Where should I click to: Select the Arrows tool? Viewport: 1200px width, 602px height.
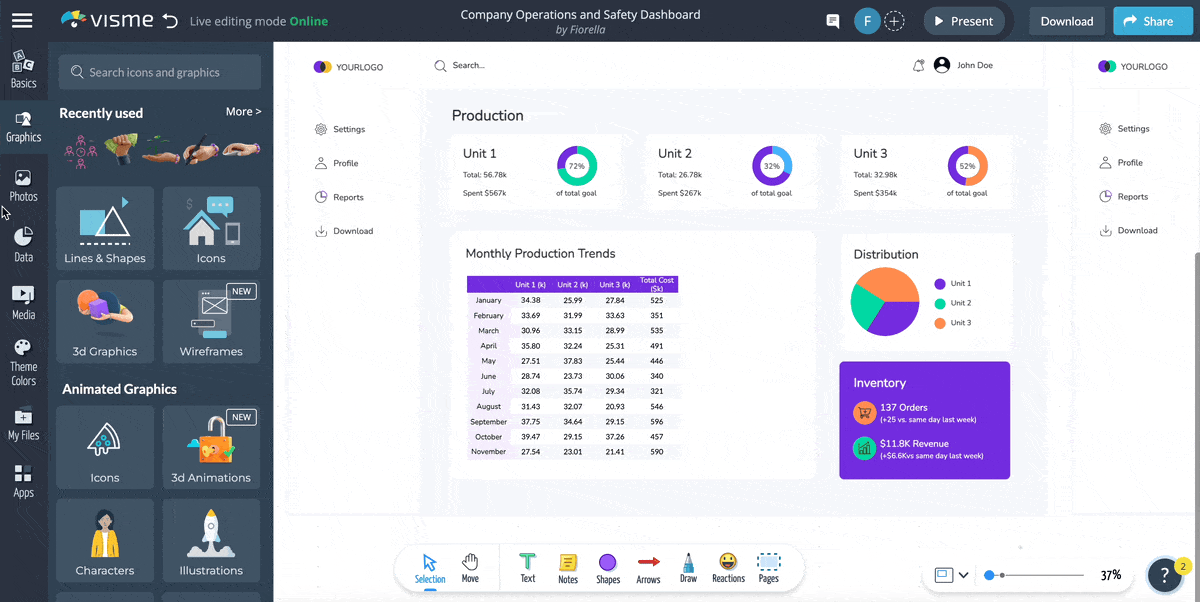click(x=648, y=568)
